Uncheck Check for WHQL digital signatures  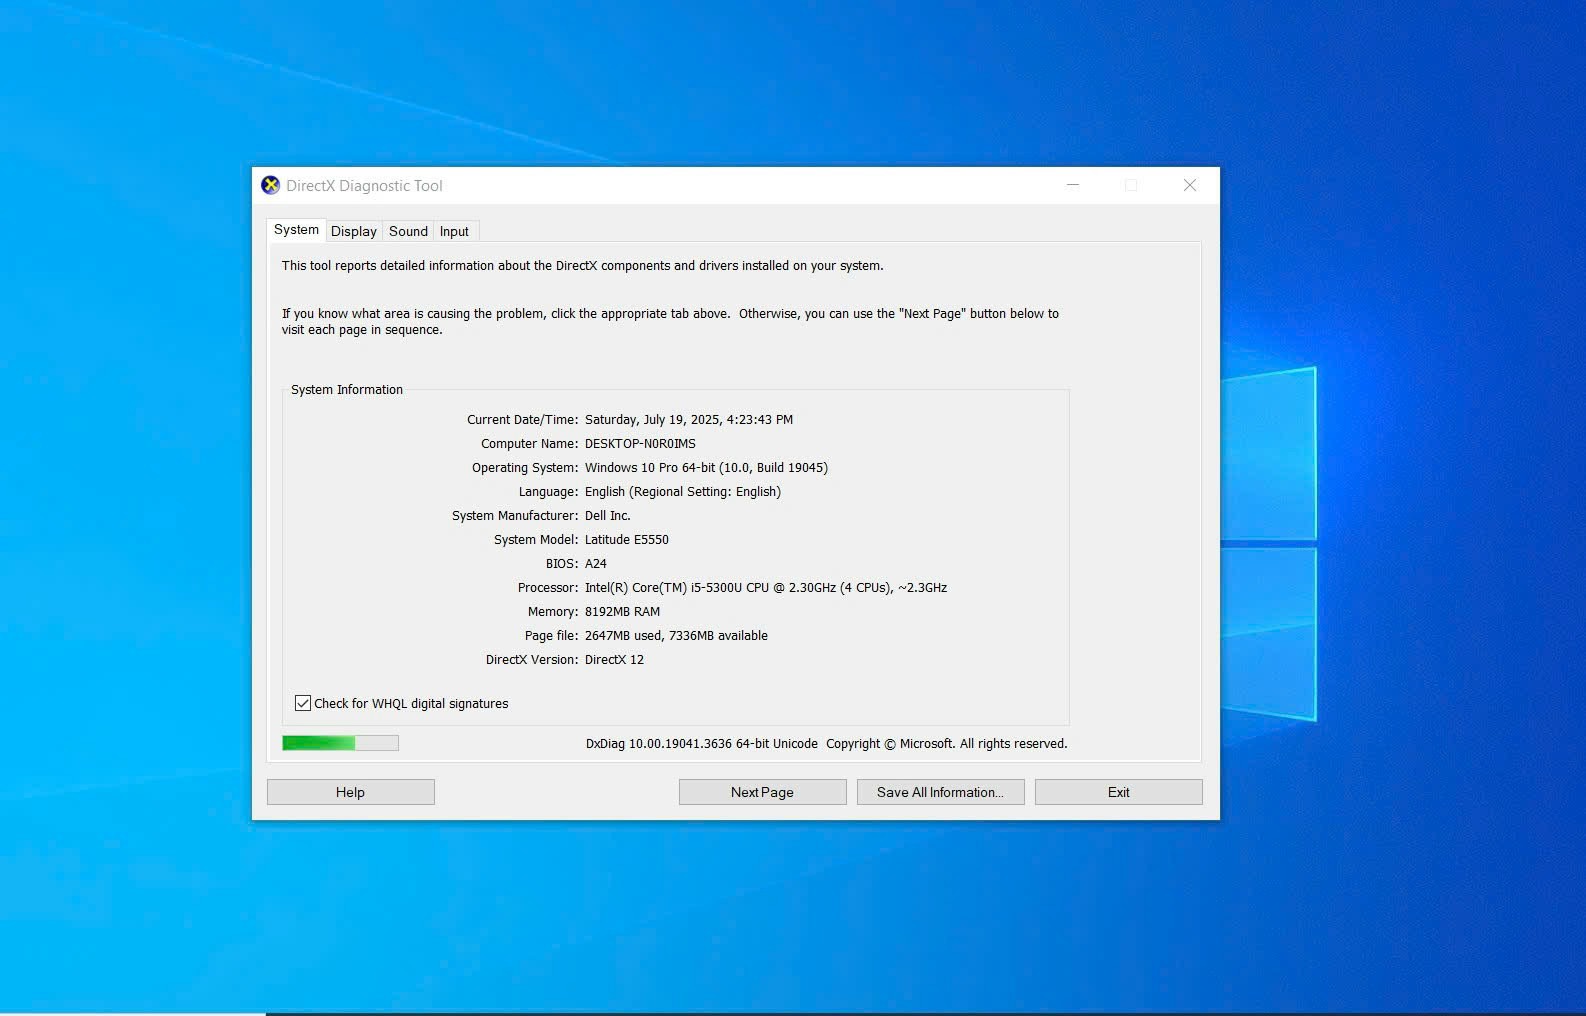click(x=303, y=703)
